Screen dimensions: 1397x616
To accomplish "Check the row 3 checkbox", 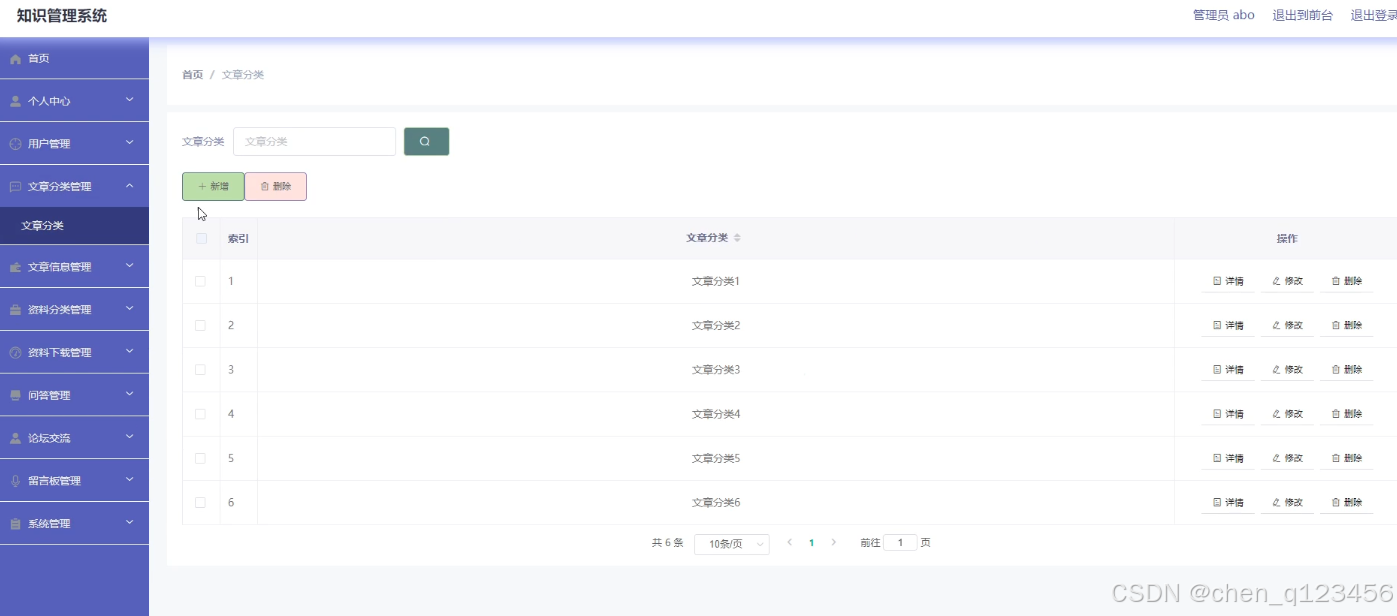I will click(201, 369).
